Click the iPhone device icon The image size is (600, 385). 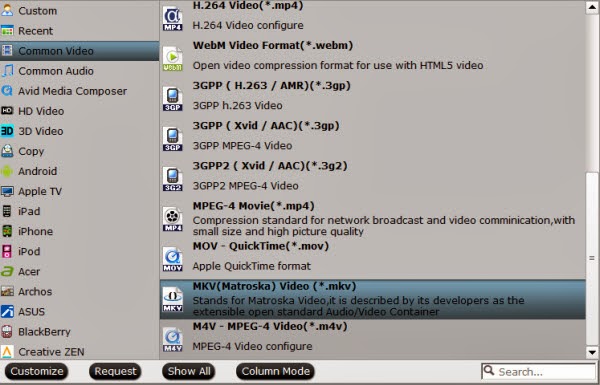click(x=7, y=231)
